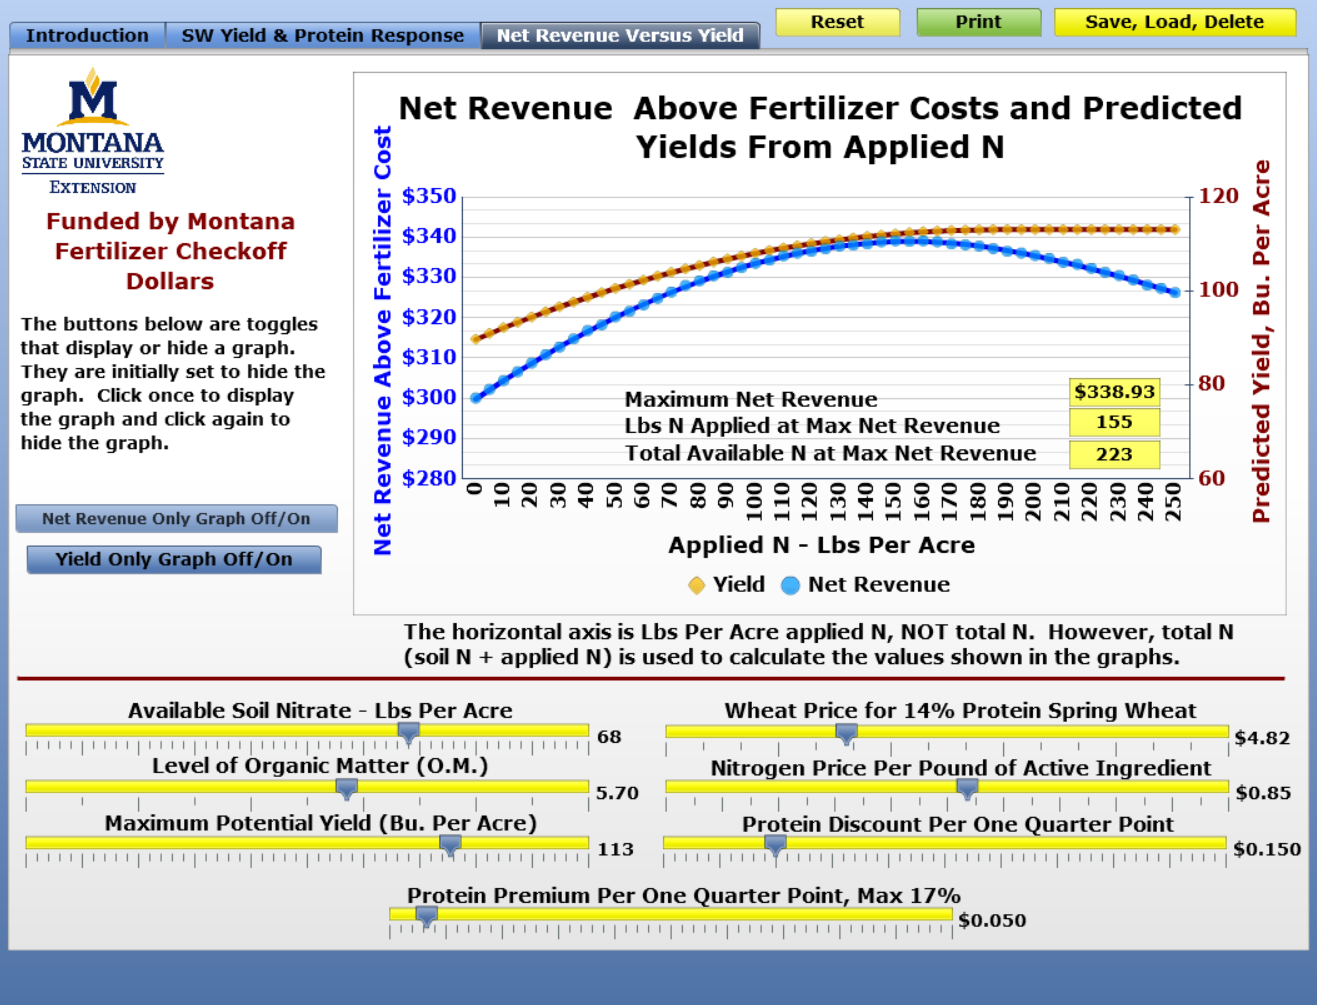Viewport: 1317px width, 1005px height.
Task: Click the Lbs N Applied value 155
Action: click(1114, 422)
